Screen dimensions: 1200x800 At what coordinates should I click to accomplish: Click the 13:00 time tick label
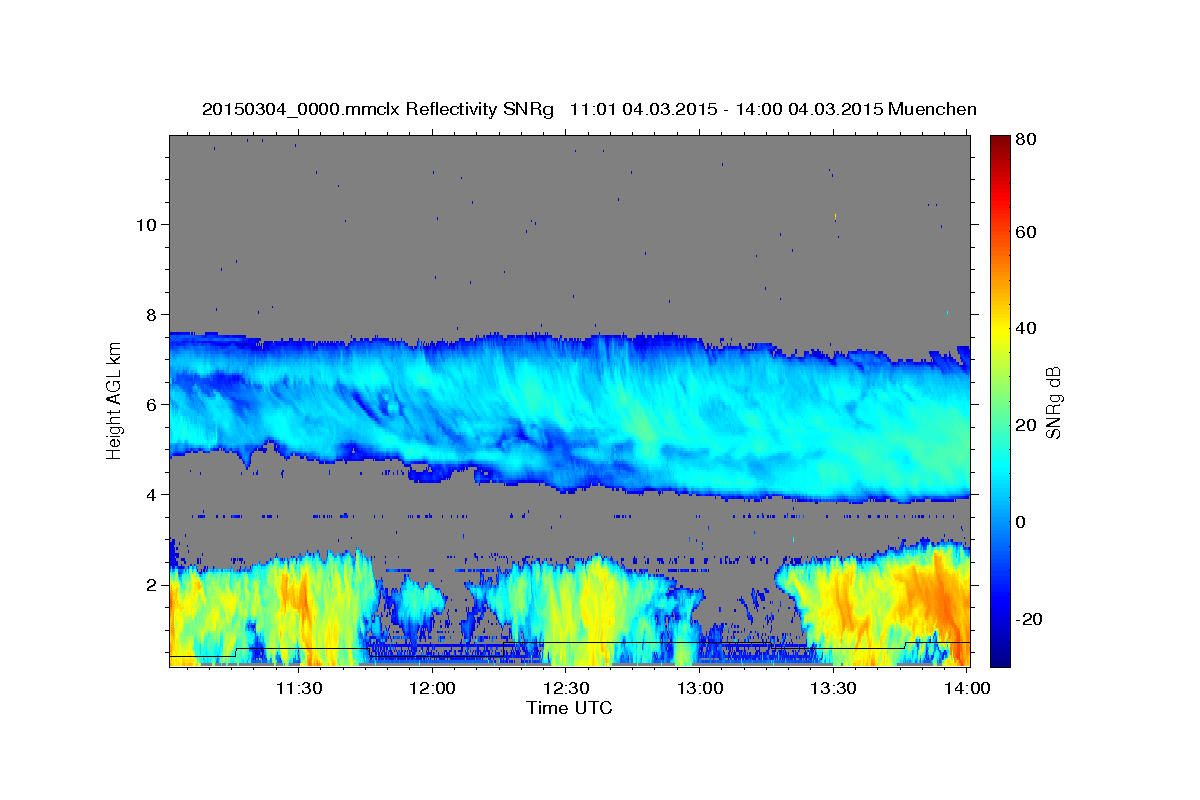699,688
